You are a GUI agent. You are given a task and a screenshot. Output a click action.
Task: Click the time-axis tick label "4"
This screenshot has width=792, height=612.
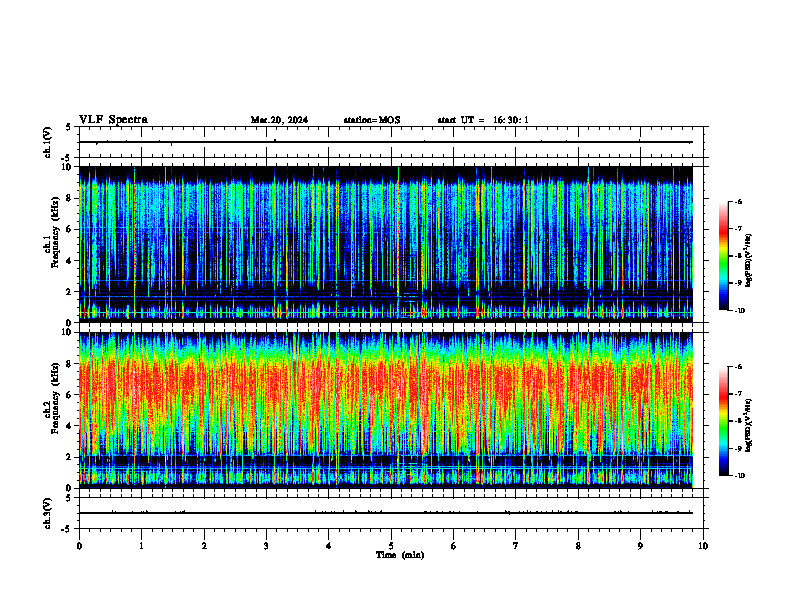click(x=329, y=546)
